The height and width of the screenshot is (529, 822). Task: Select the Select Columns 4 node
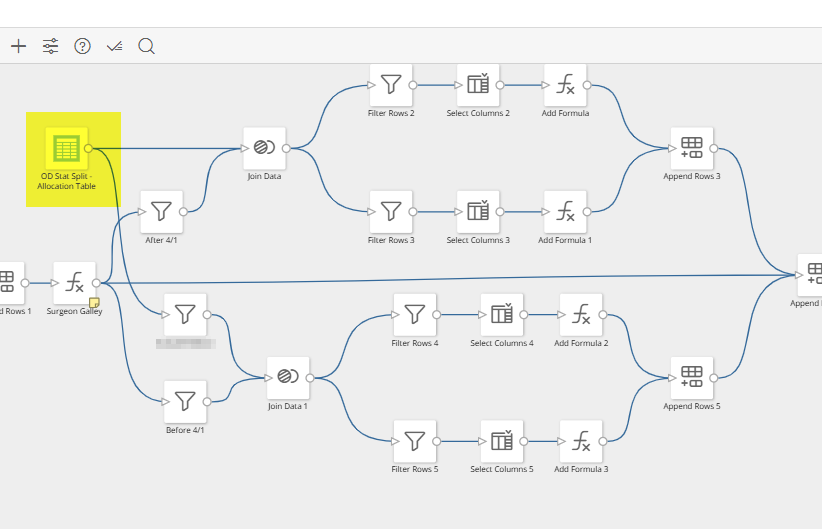[502, 315]
